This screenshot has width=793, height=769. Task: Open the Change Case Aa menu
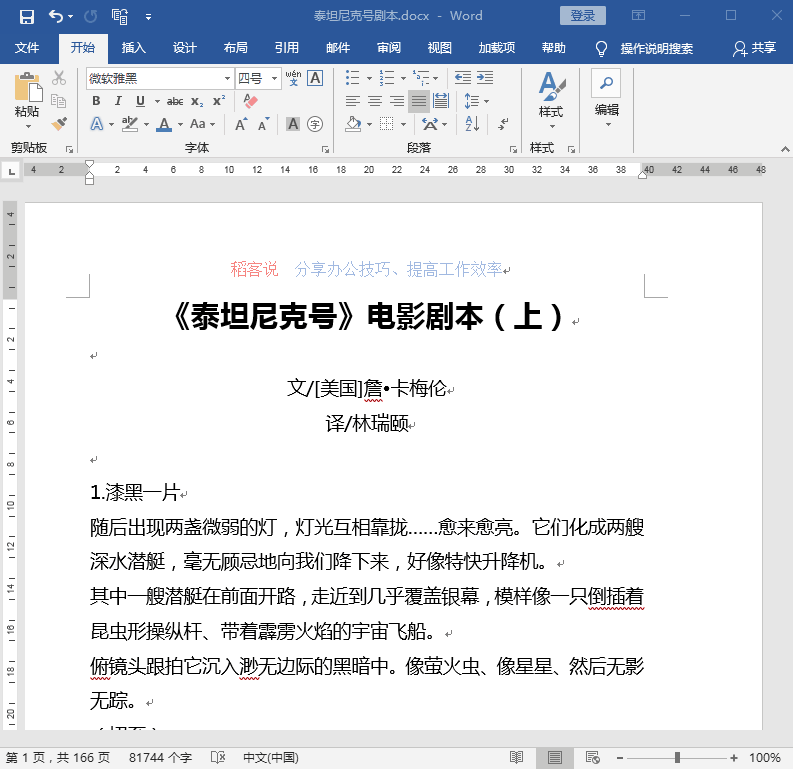click(x=202, y=124)
